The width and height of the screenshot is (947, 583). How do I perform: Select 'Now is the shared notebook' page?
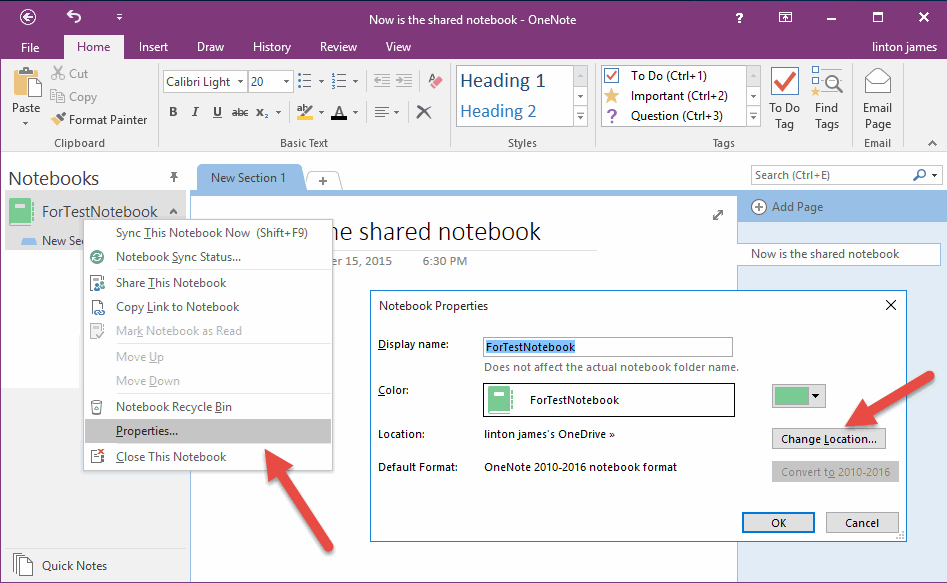click(x=839, y=254)
